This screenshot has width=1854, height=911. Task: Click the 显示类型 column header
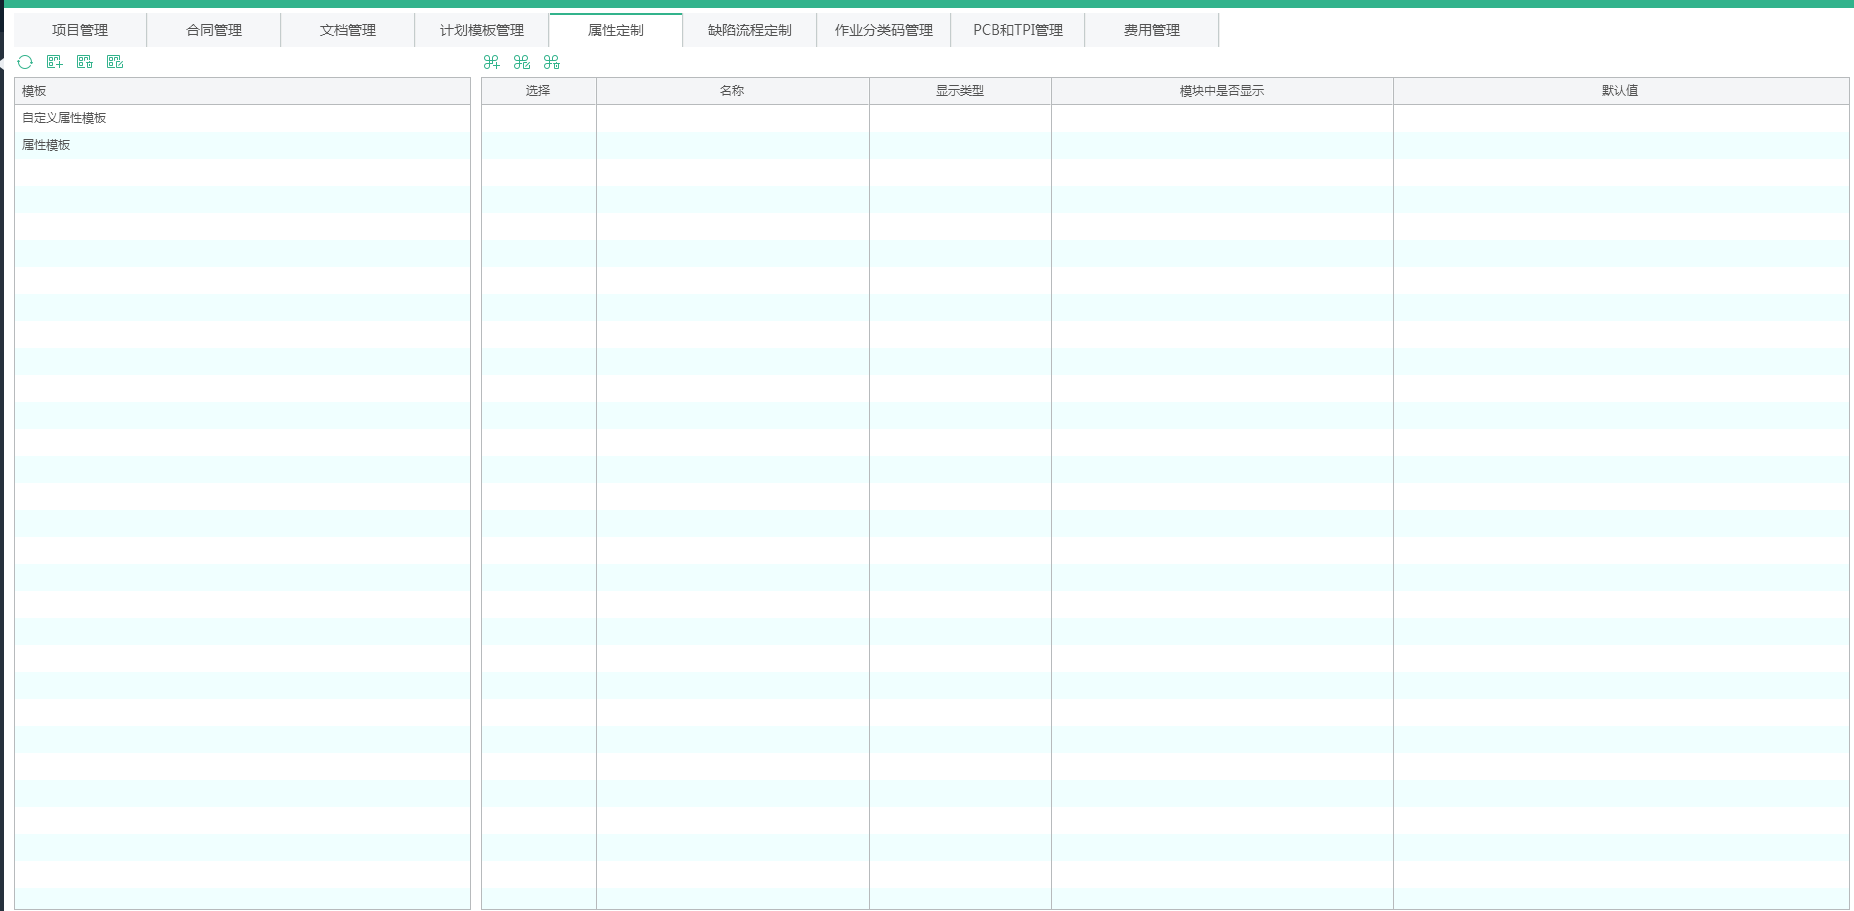960,91
